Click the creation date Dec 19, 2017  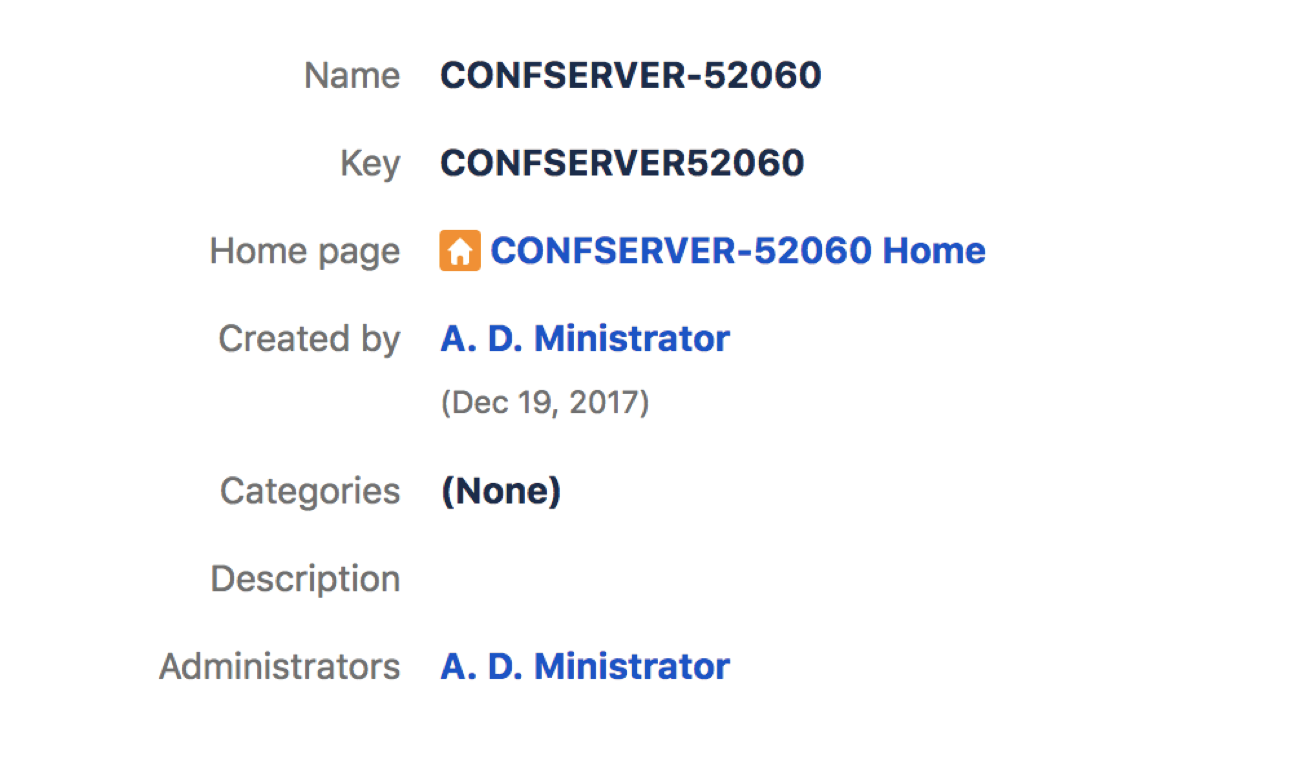(545, 403)
